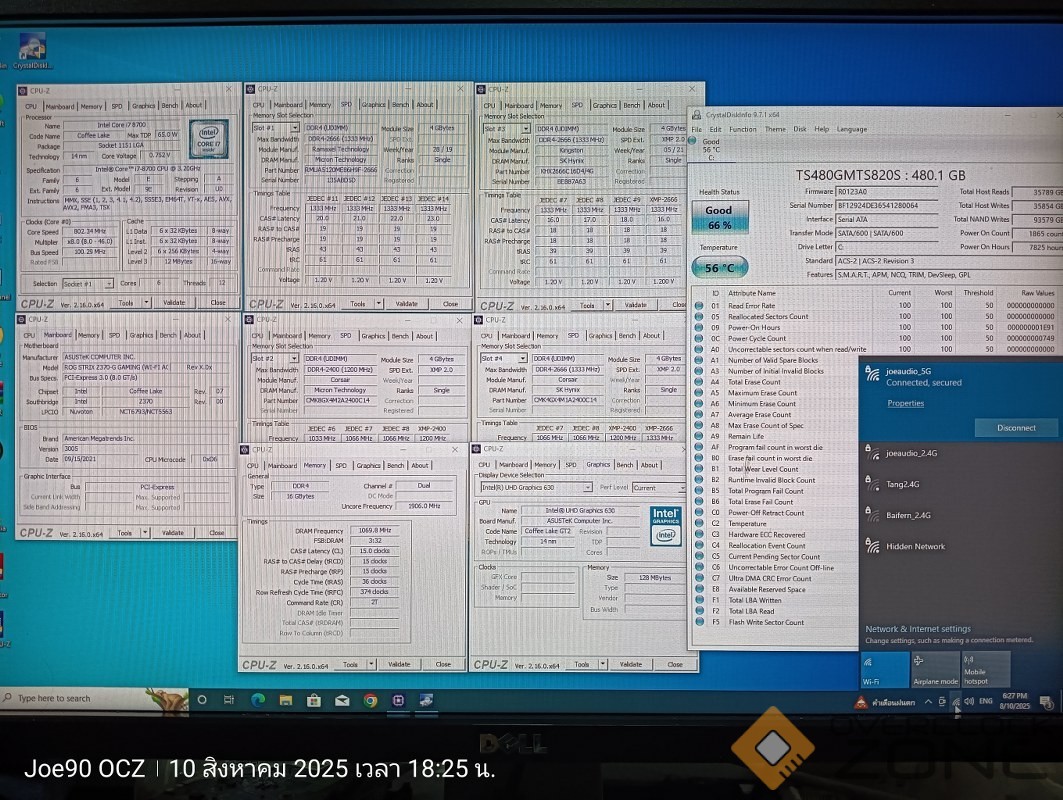Click the Type here to search box
This screenshot has width=1063, height=800.
click(95, 698)
